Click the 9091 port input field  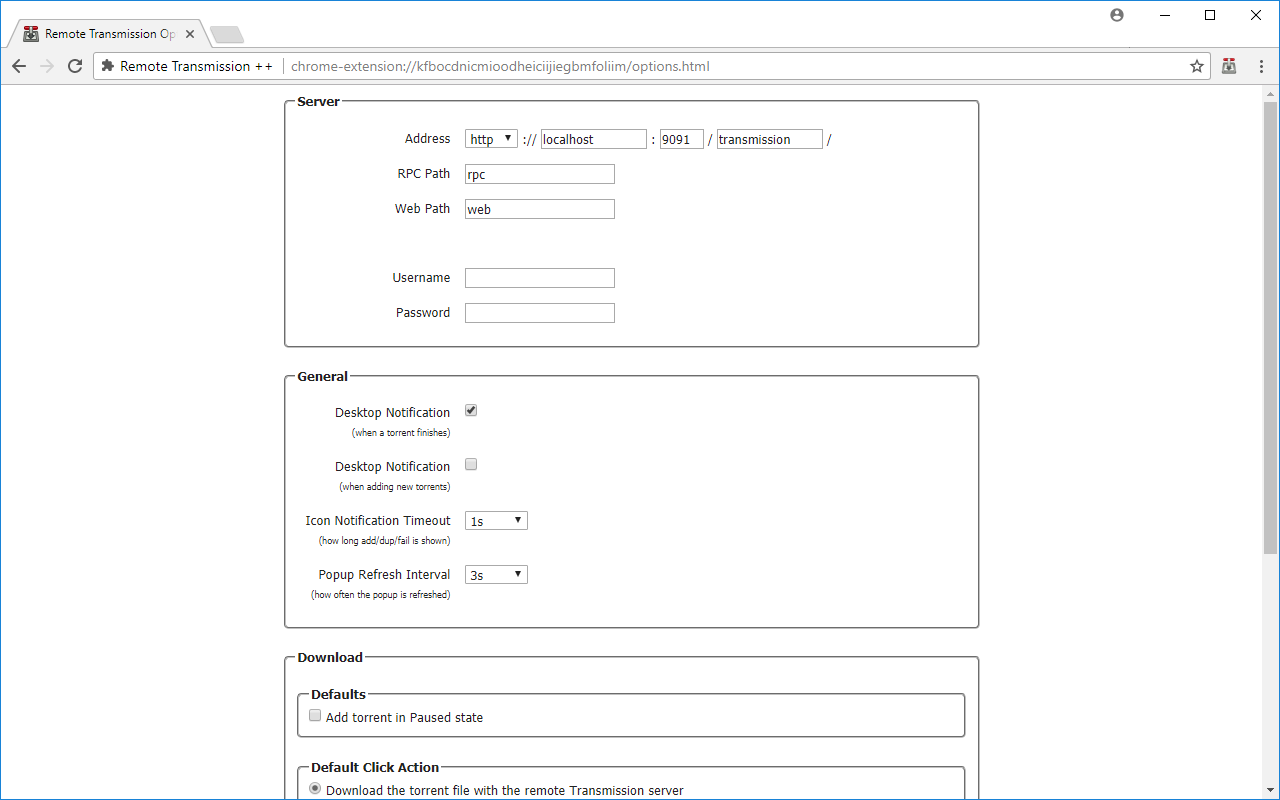(682, 139)
